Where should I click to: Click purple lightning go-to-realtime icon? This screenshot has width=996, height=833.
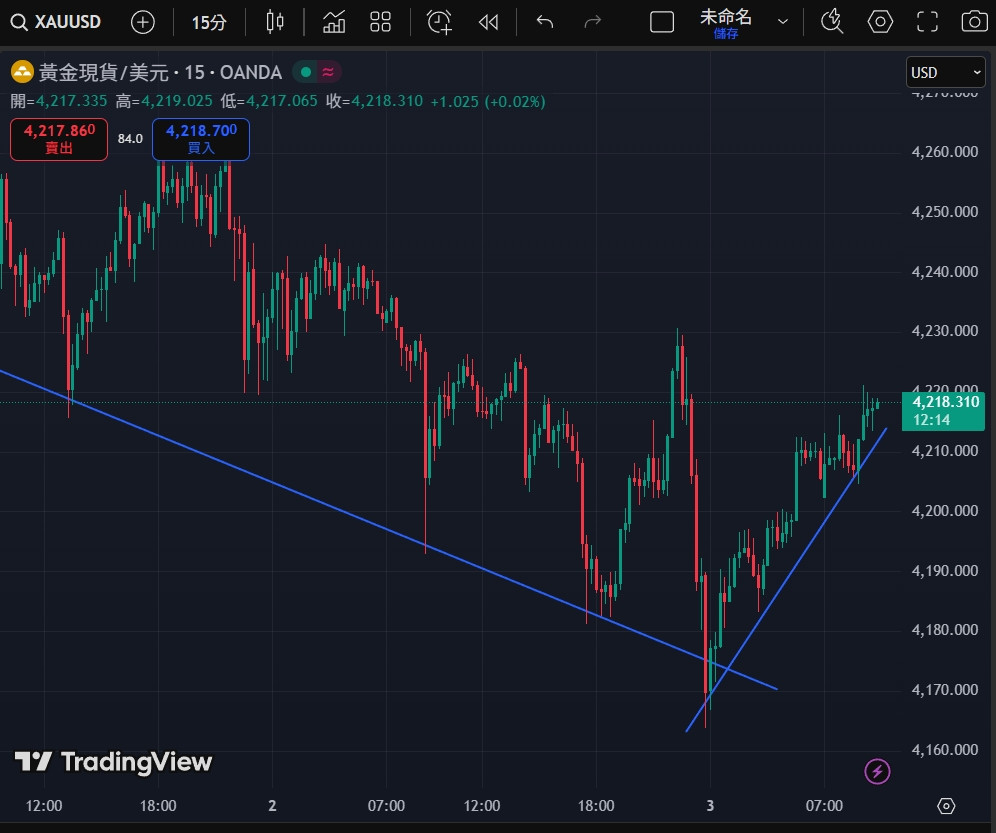point(877,771)
